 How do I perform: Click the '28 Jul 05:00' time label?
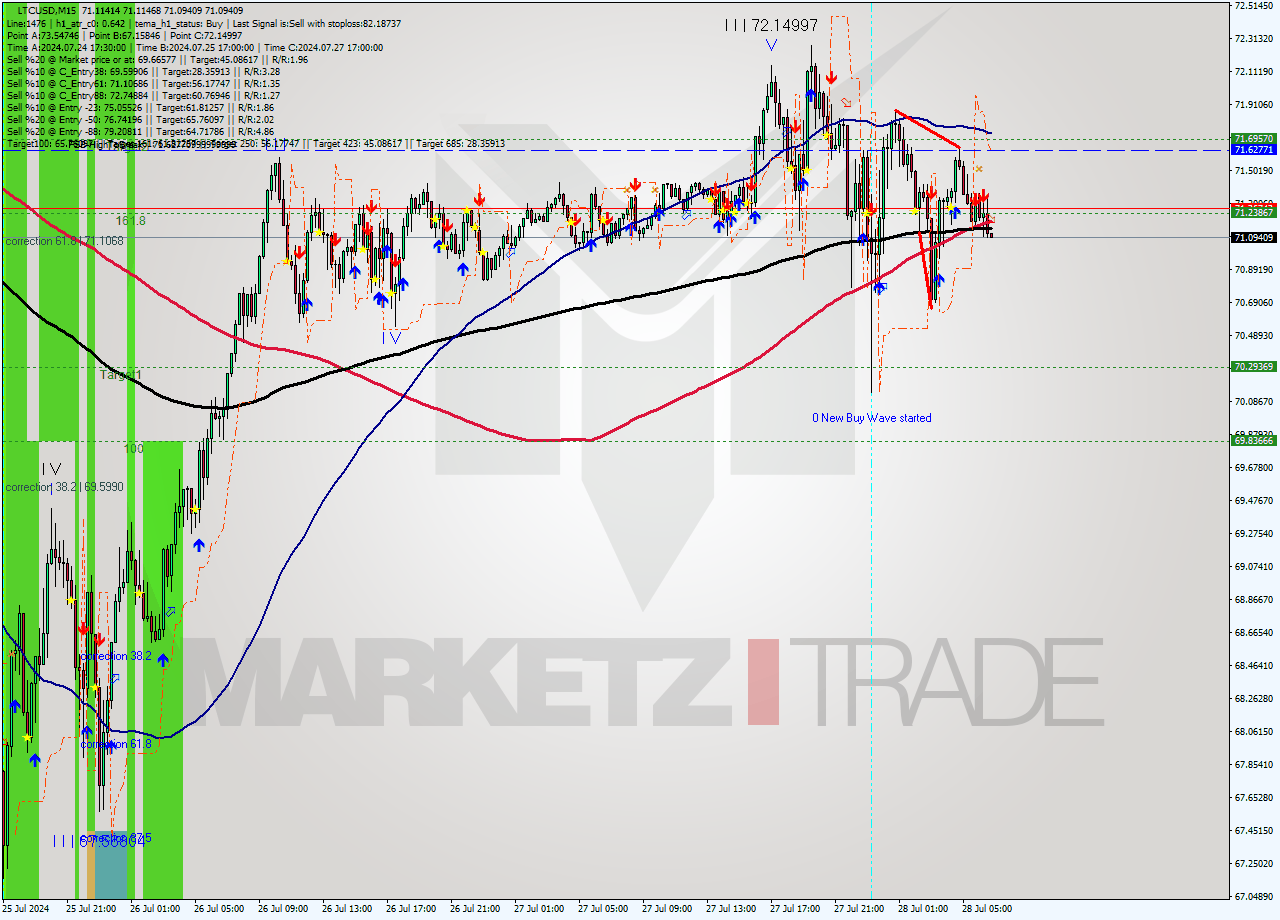tap(987, 909)
